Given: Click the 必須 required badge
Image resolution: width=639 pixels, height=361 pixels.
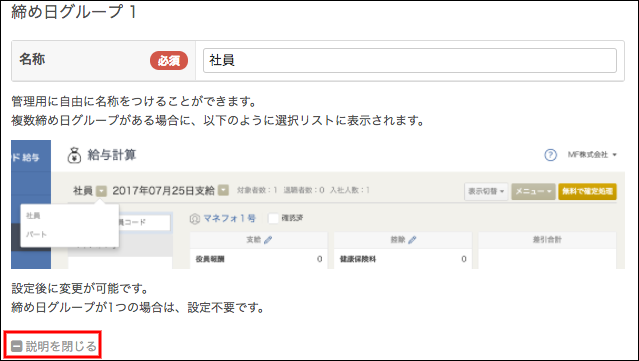Looking at the screenshot, I should (169, 61).
